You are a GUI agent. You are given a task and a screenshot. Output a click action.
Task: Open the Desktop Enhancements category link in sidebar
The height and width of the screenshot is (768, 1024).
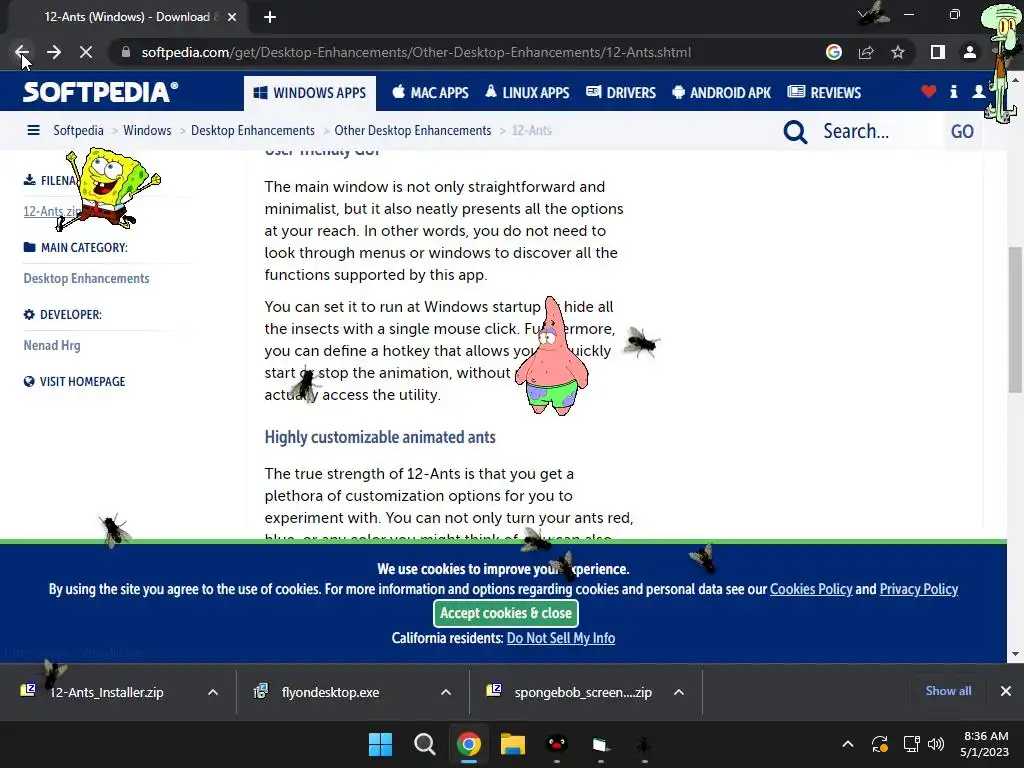click(x=86, y=278)
